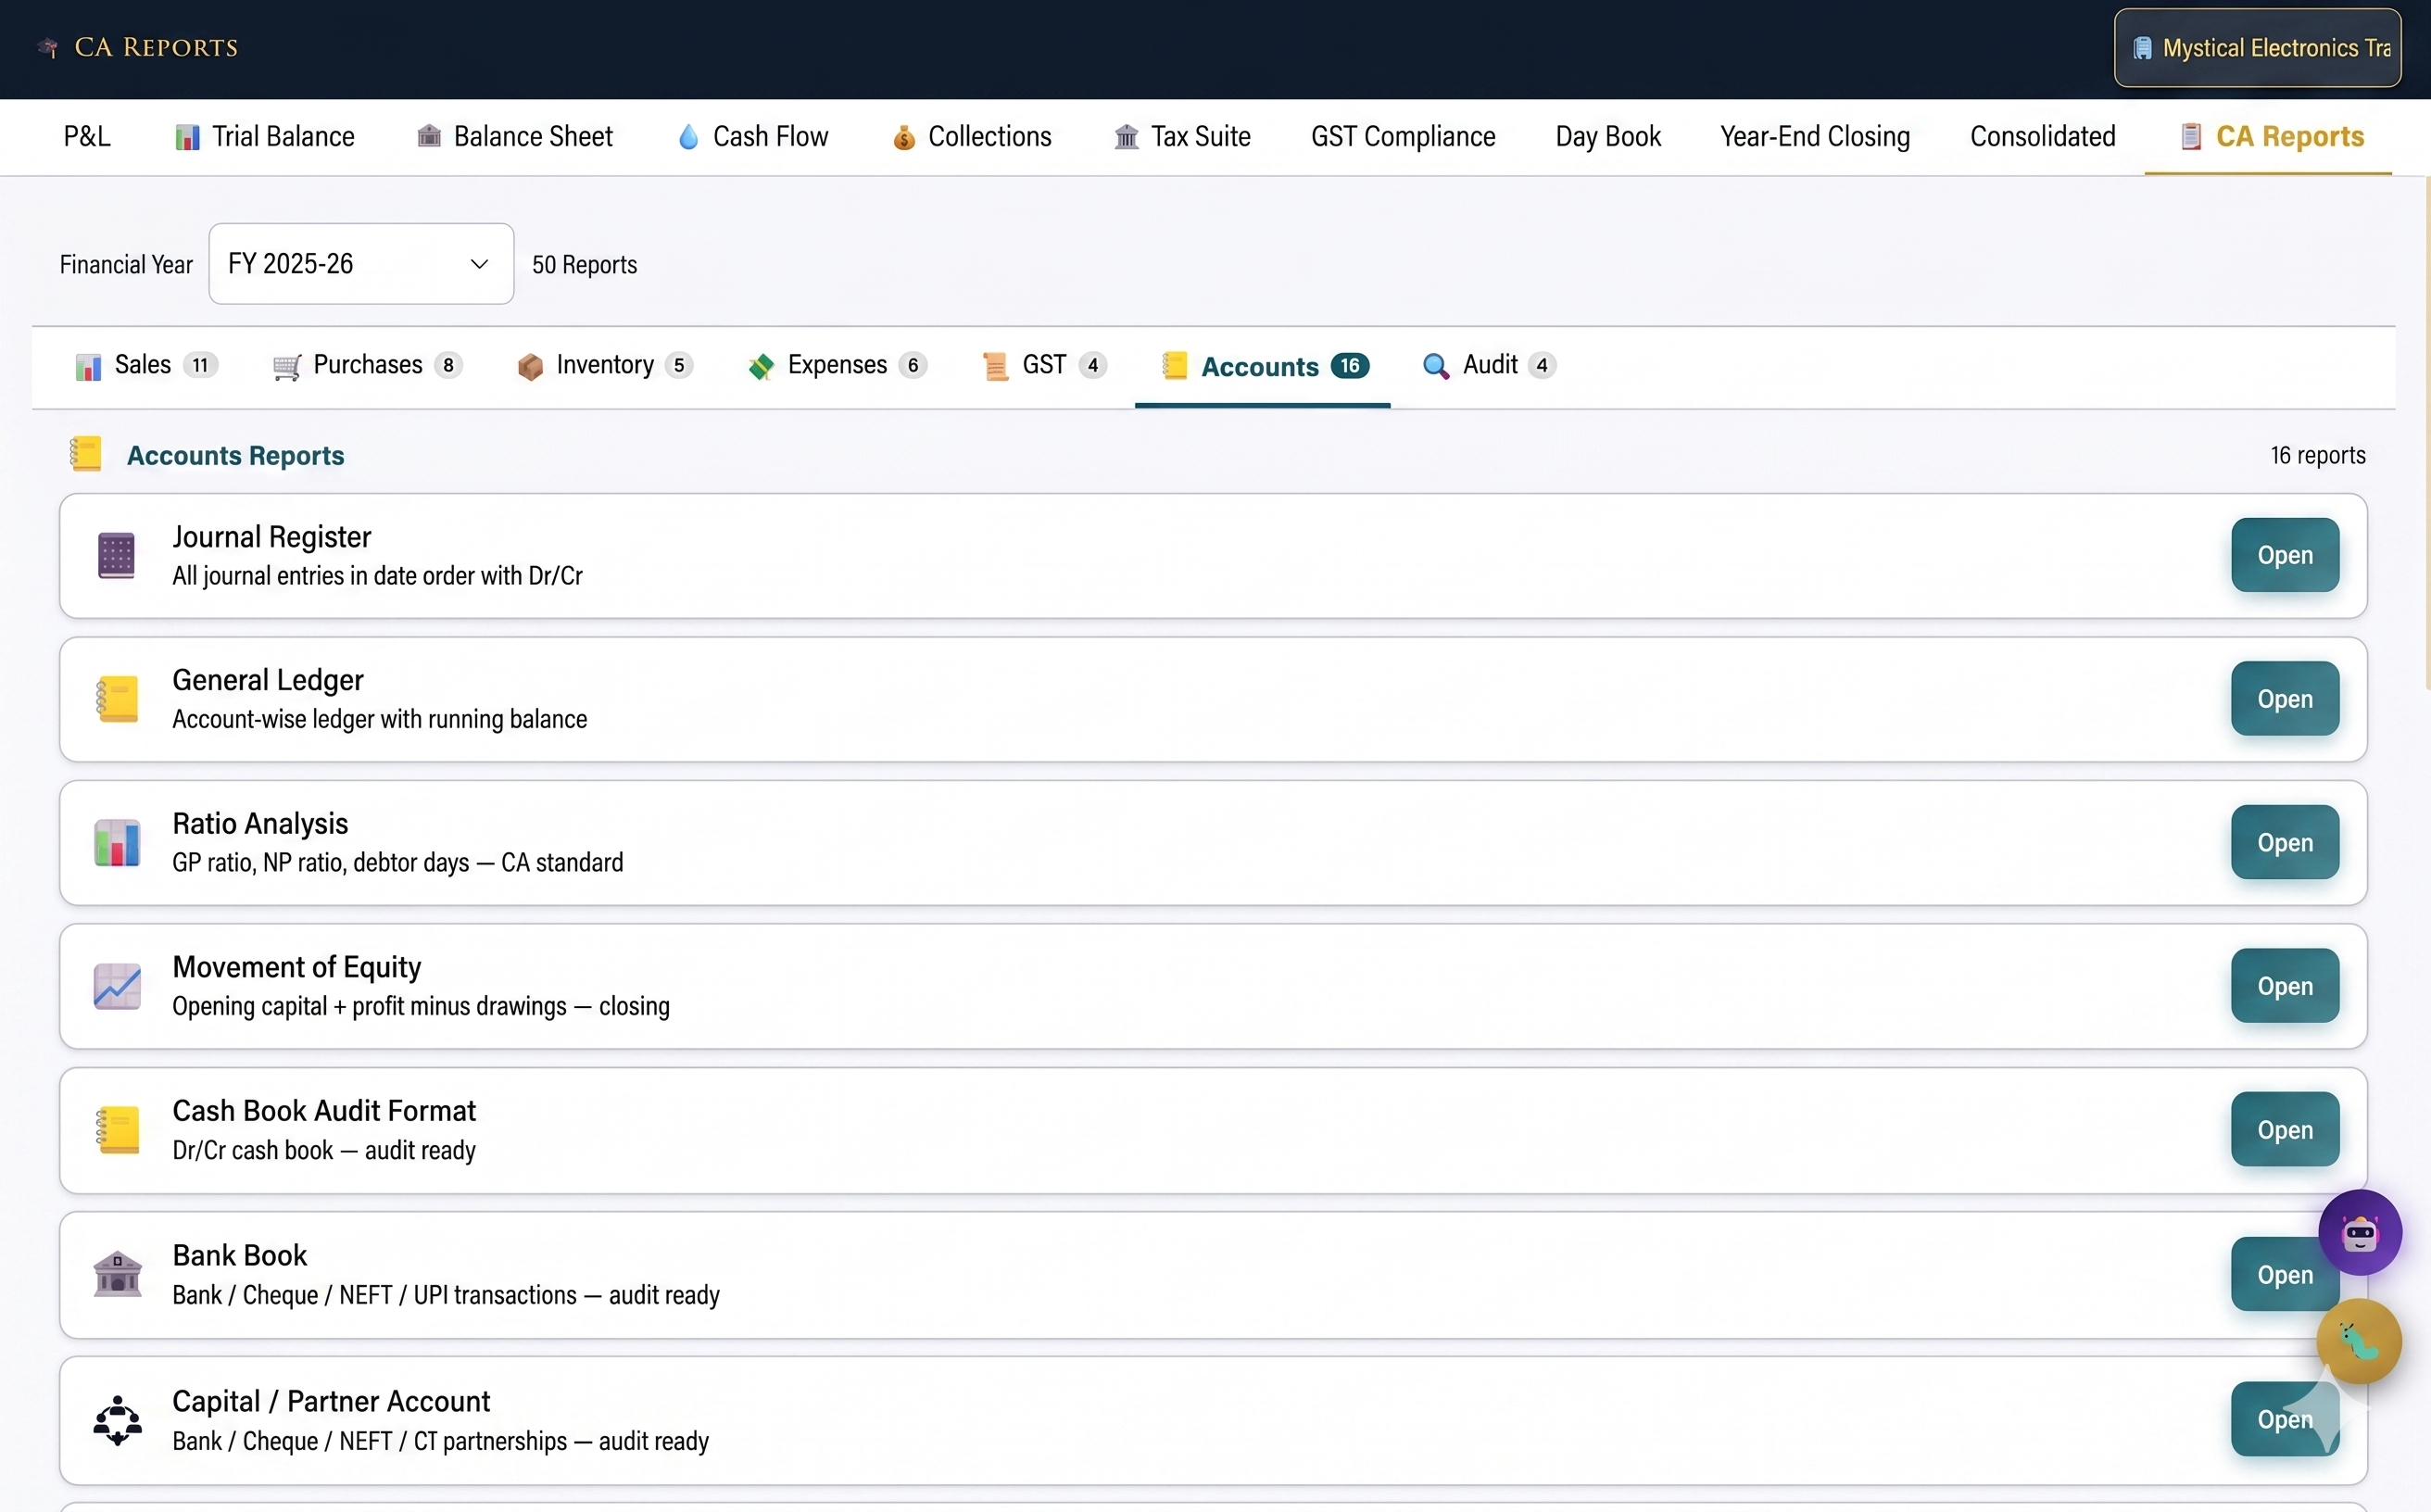
Task: Click the Purchases count badge 8
Action: (x=448, y=366)
